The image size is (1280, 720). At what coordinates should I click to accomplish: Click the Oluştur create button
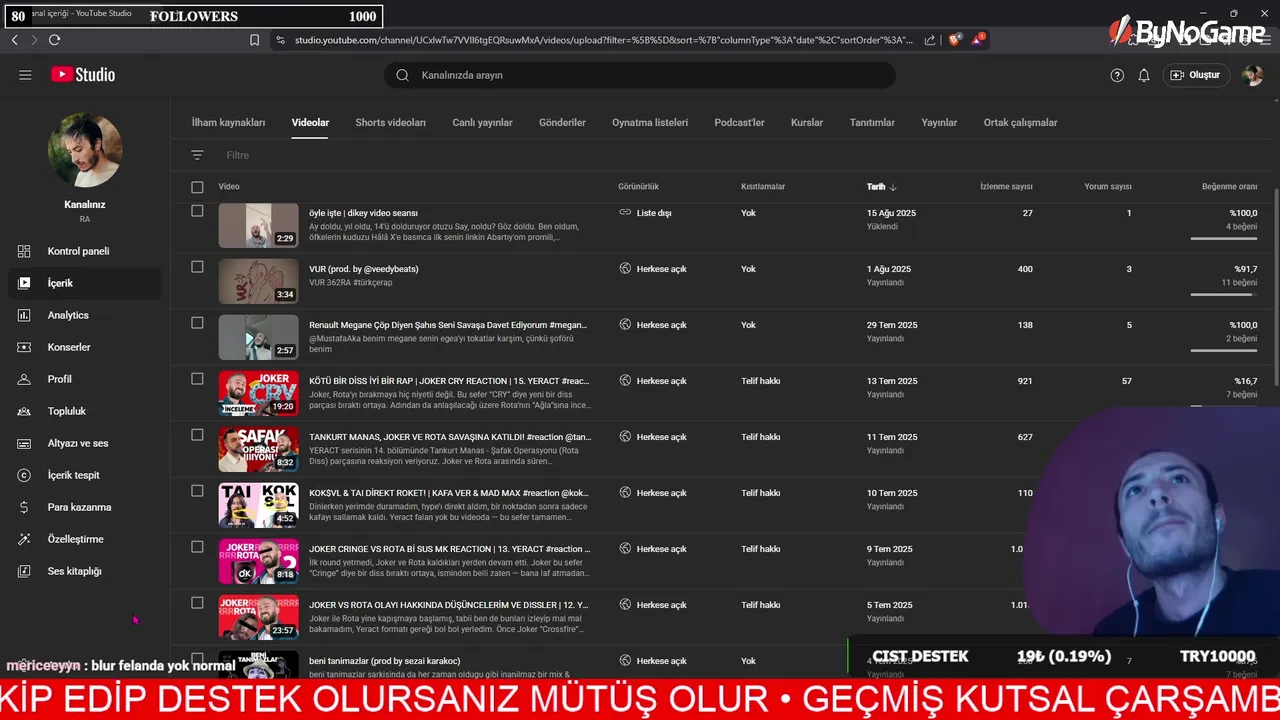[x=1196, y=75]
